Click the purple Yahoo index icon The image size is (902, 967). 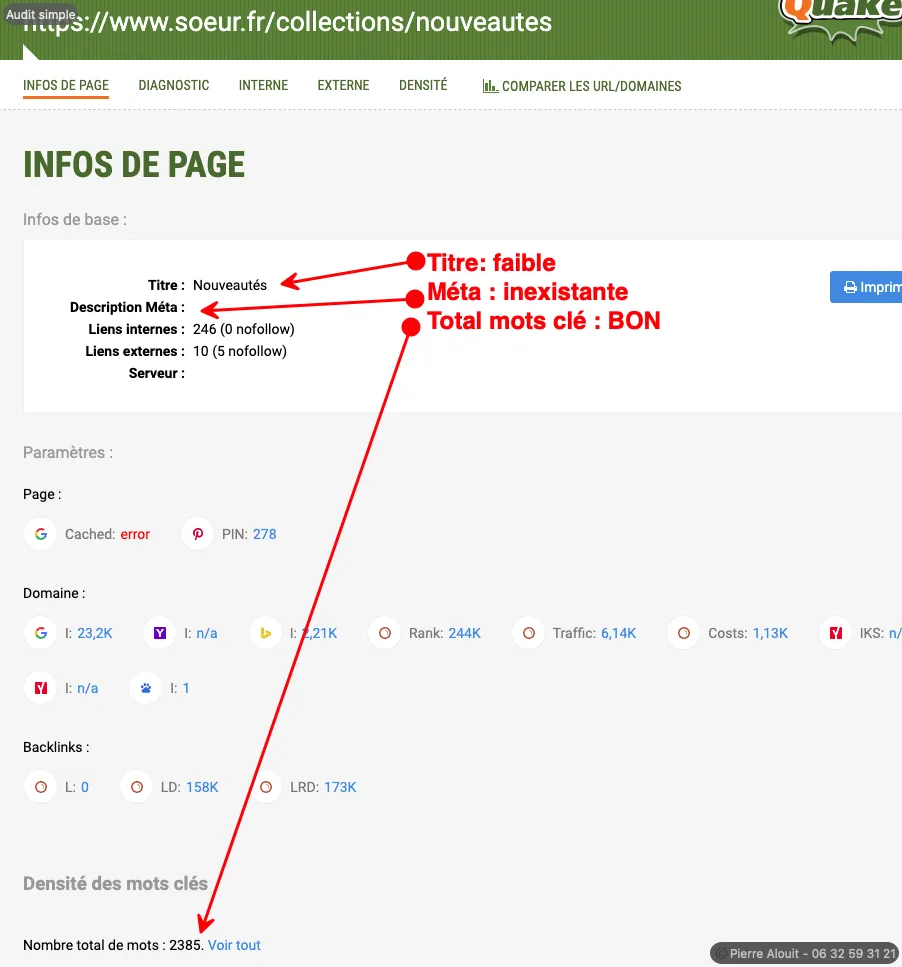tap(160, 633)
